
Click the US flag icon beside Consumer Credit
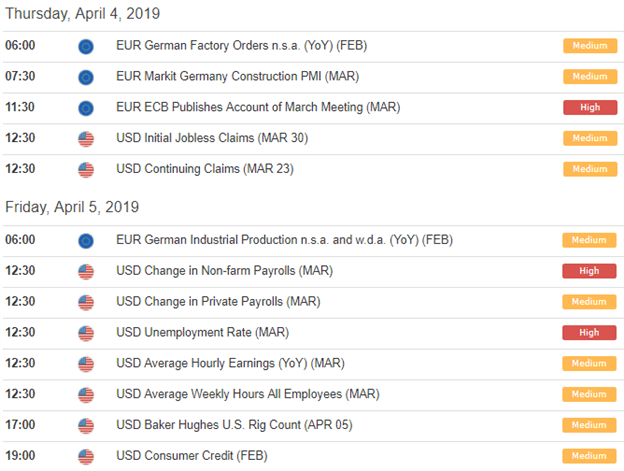86,457
